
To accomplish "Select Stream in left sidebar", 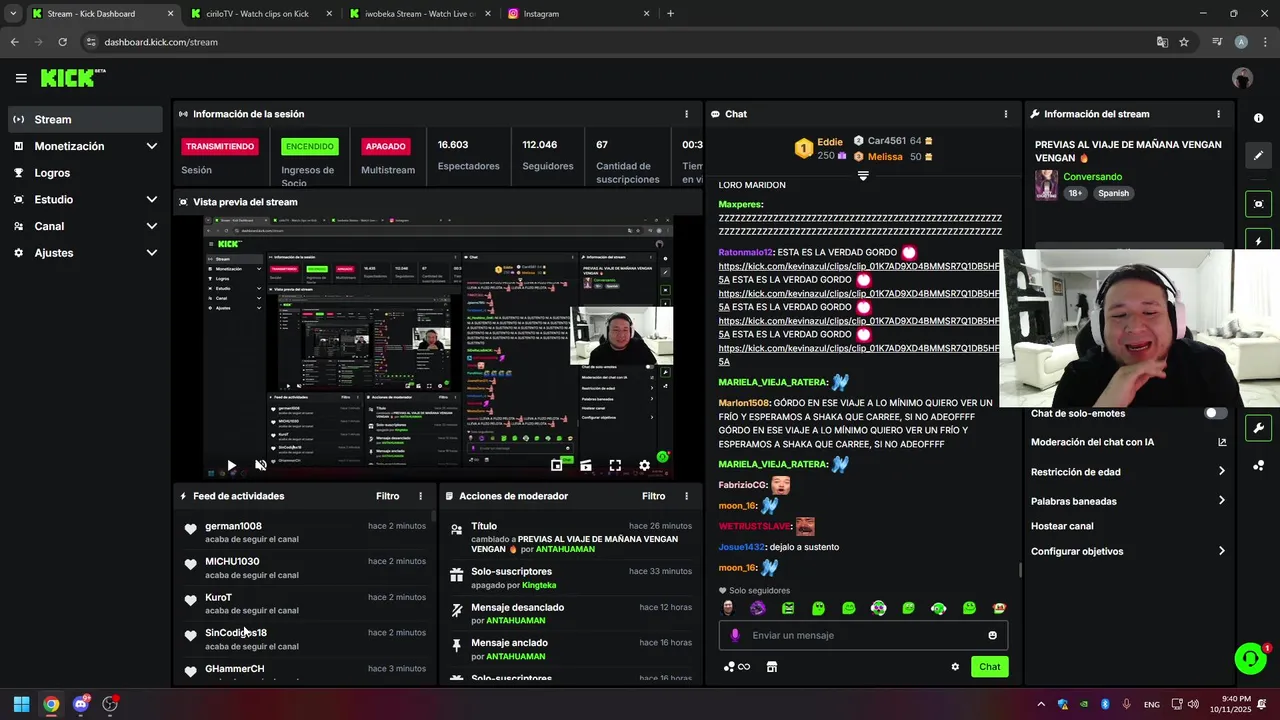I will click(85, 119).
